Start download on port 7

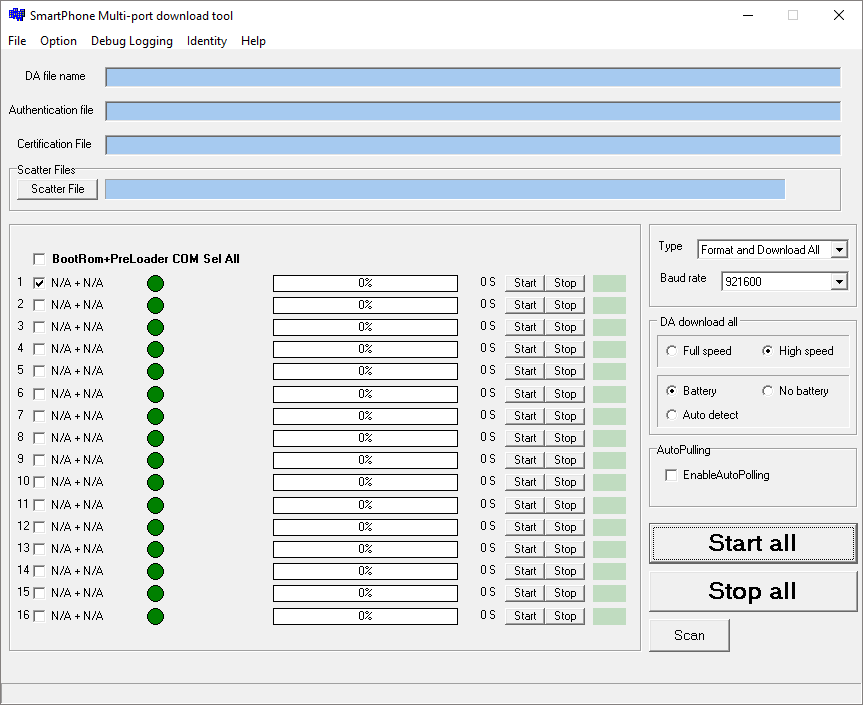point(525,416)
